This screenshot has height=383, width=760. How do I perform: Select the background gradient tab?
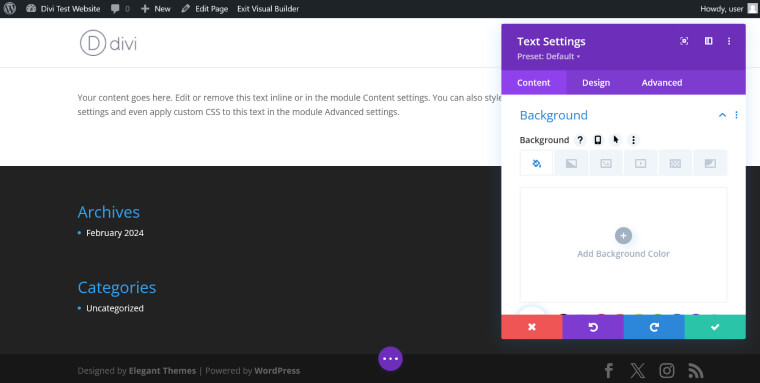[571, 163]
